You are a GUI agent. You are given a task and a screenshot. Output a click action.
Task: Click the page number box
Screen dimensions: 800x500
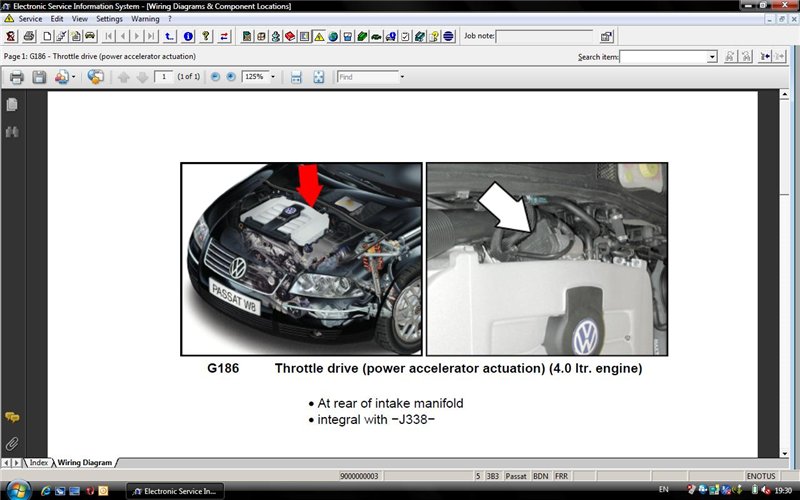pos(164,77)
